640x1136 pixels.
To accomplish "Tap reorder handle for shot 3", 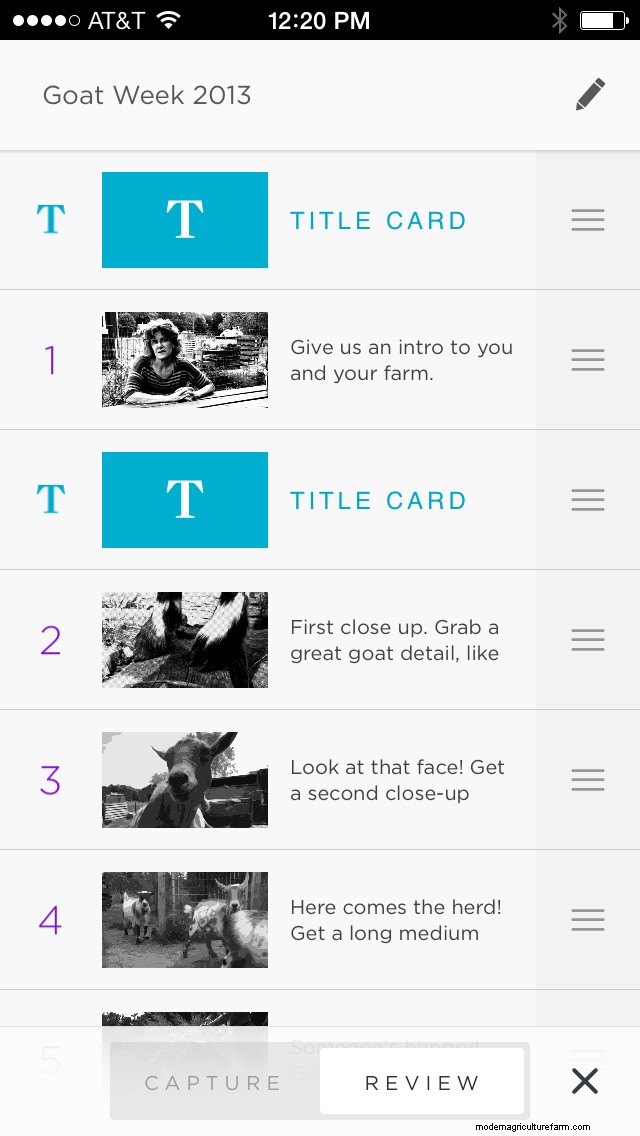I will 588,780.
